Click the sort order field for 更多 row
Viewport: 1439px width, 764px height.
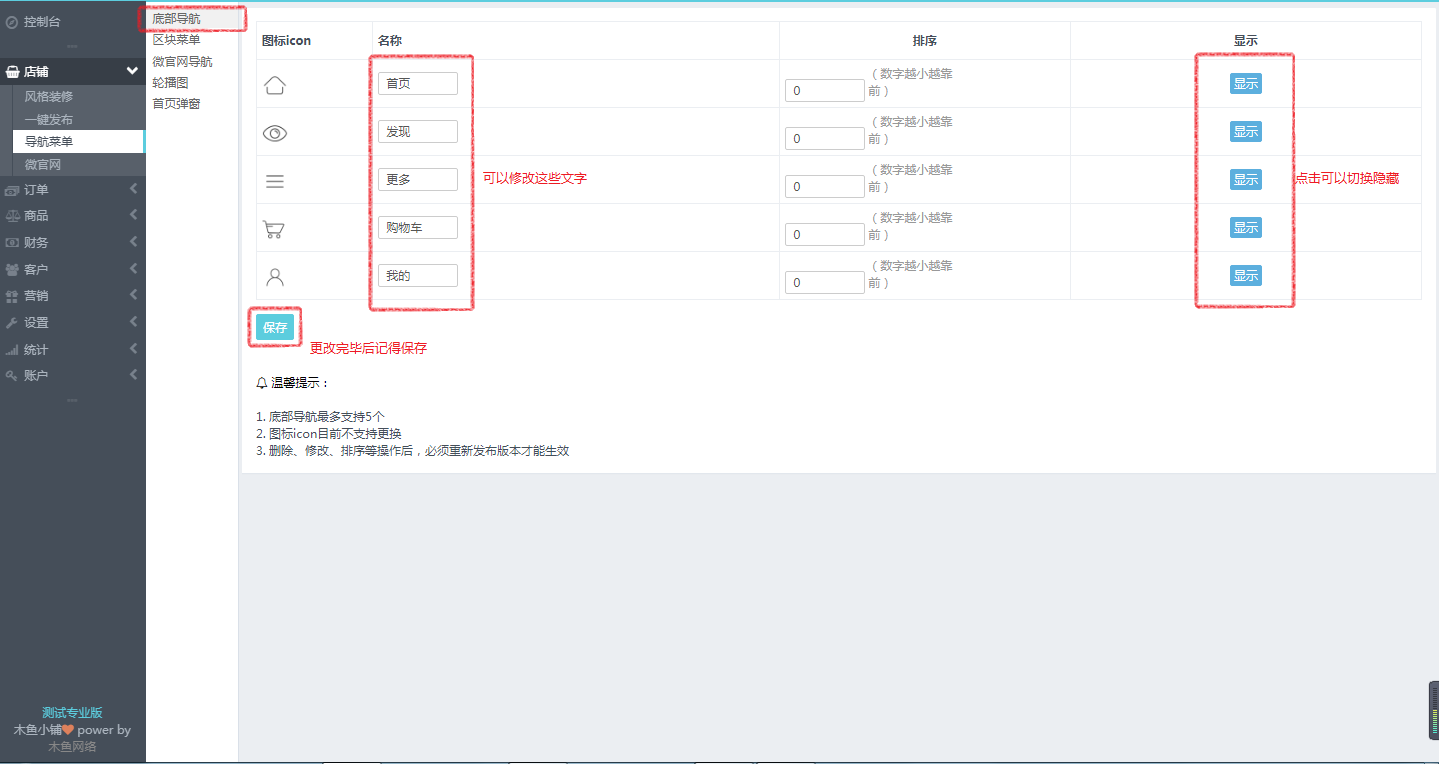pyautogui.click(x=824, y=187)
